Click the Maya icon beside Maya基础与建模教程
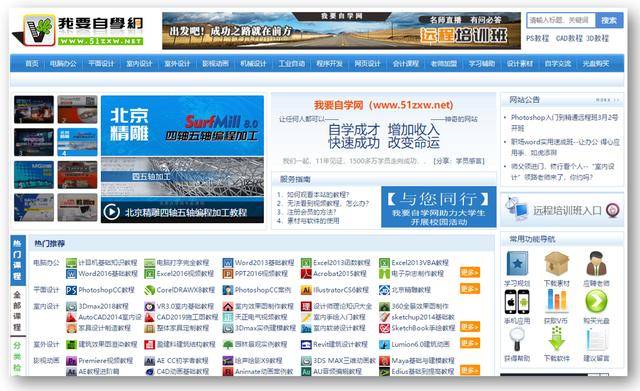 [x=384, y=361]
